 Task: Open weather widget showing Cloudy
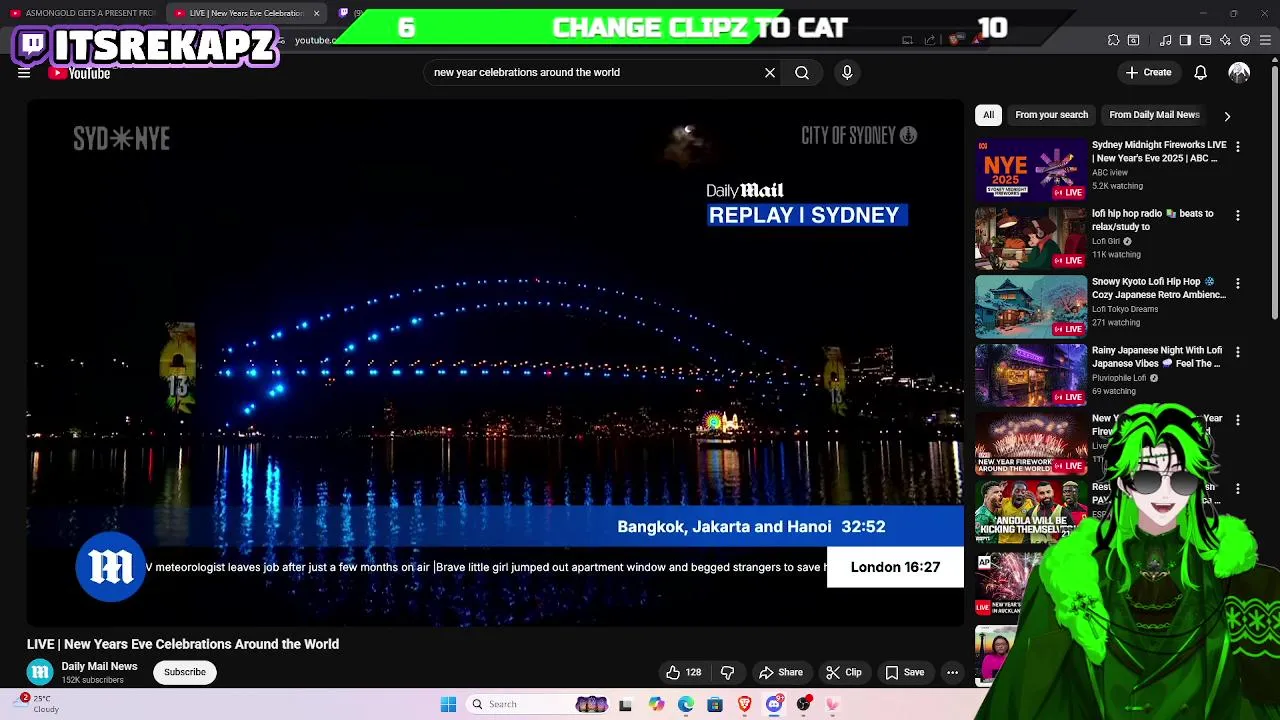[x=38, y=703]
